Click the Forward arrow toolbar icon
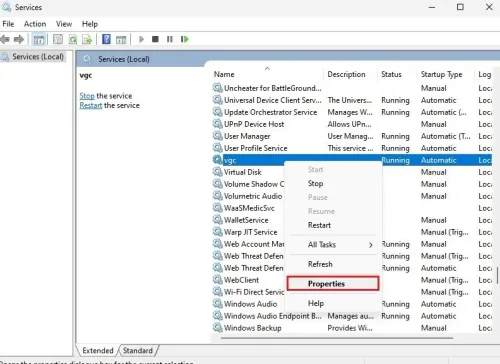500x364 pixels. 19,39
